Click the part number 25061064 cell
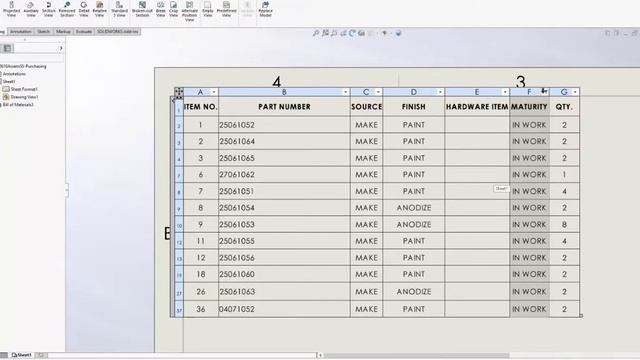Screen dimensions: 640x360 284,141
